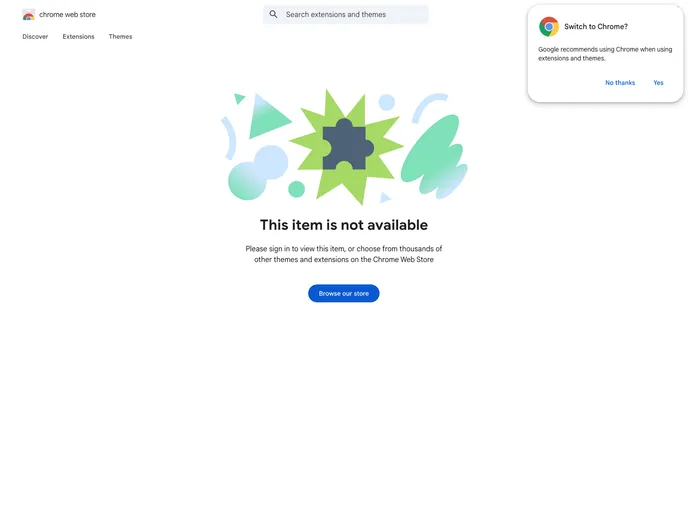Go to the Themes tab
The width and height of the screenshot is (688, 512).
pos(120,37)
